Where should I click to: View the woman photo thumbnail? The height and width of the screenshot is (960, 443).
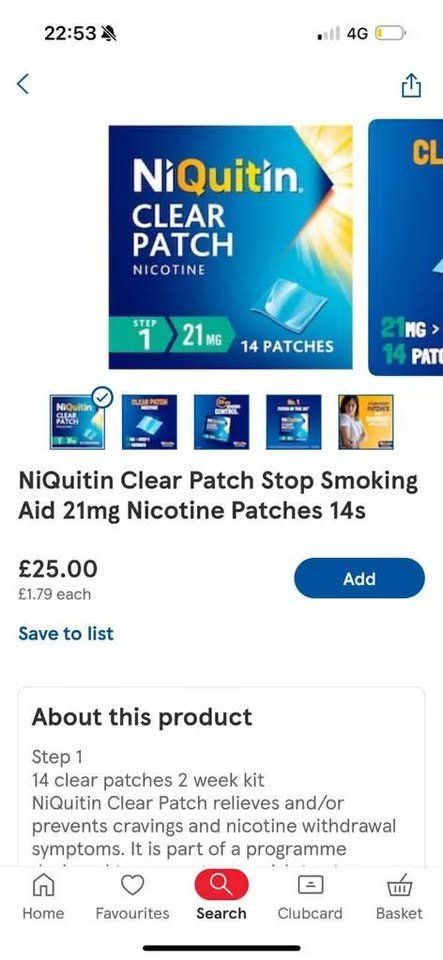click(366, 422)
